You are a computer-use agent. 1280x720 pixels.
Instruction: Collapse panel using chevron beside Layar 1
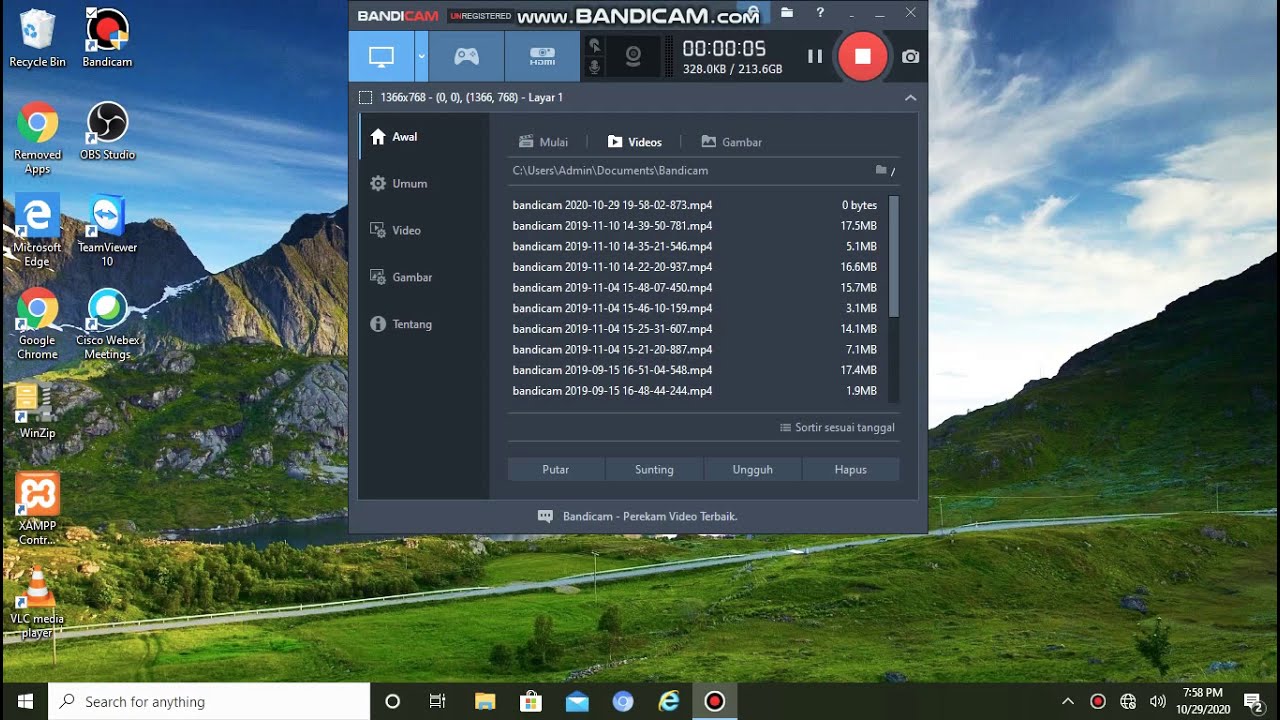pyautogui.click(x=910, y=98)
